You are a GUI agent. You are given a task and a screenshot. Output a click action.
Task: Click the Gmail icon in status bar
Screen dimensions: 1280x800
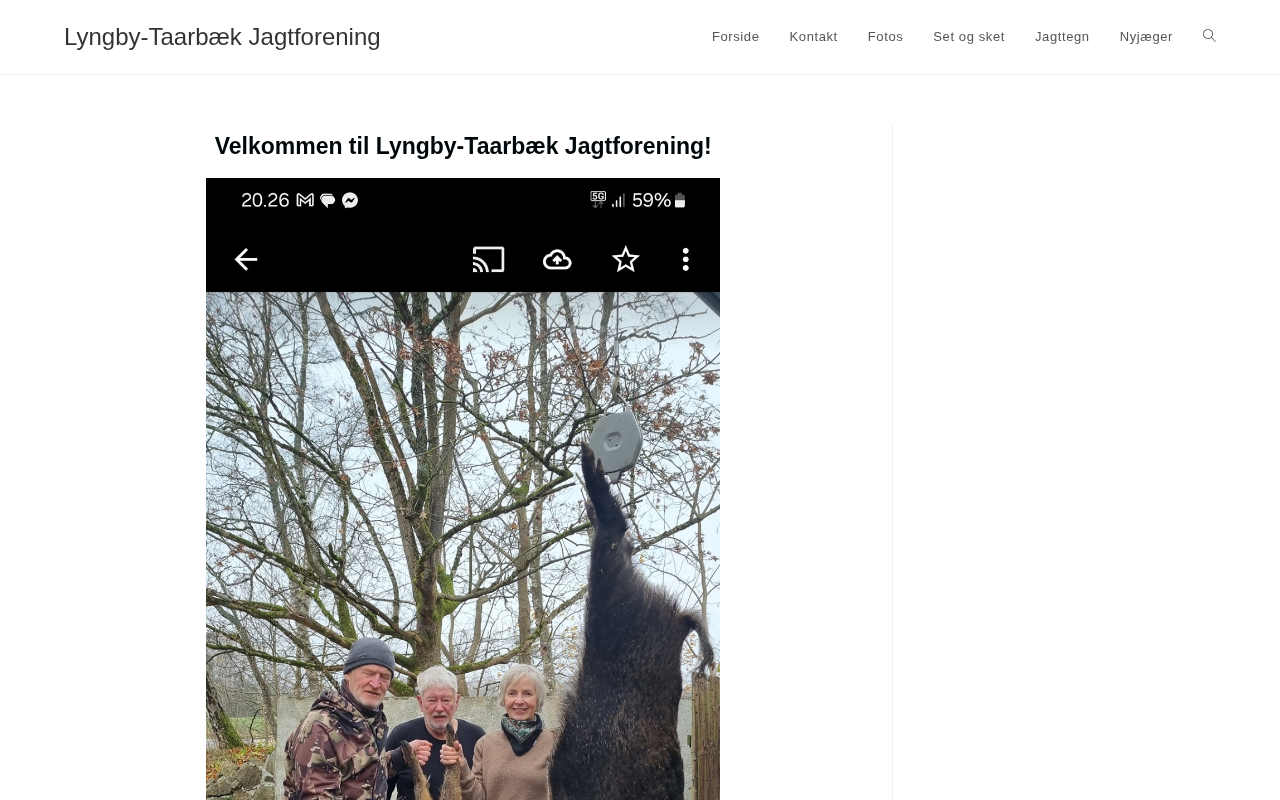305,200
